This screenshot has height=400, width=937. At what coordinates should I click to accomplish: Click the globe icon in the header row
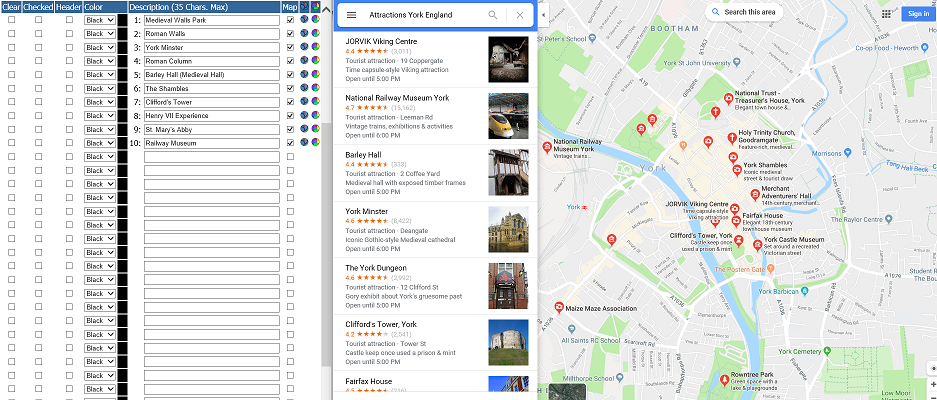[304, 6]
